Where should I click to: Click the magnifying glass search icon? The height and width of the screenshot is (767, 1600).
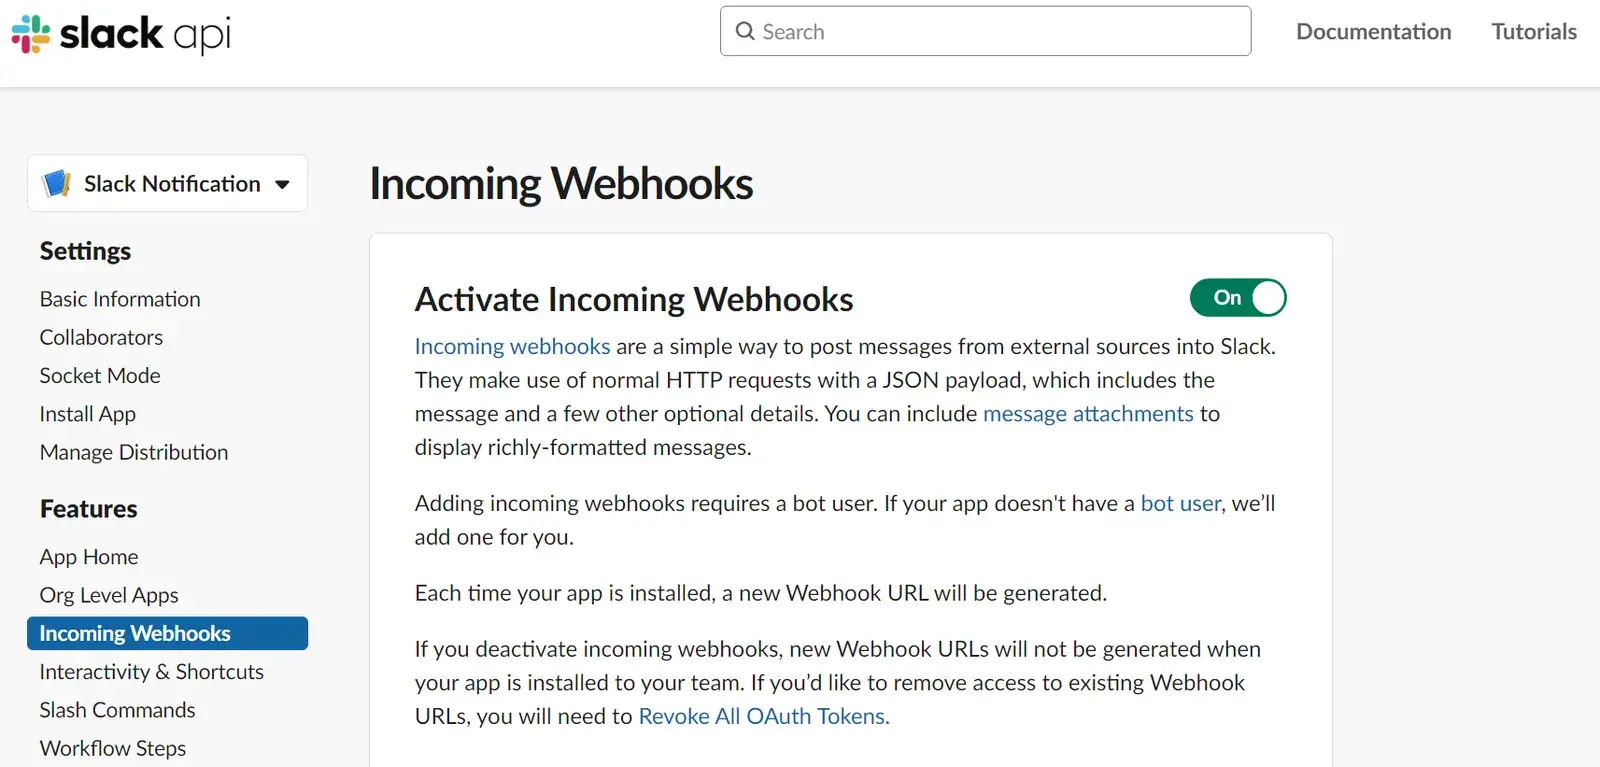(x=745, y=31)
